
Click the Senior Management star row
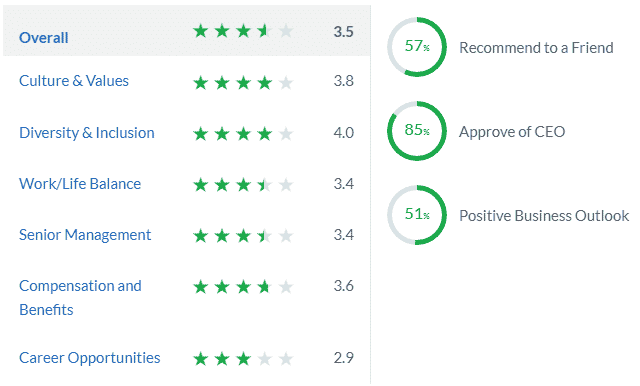243,236
